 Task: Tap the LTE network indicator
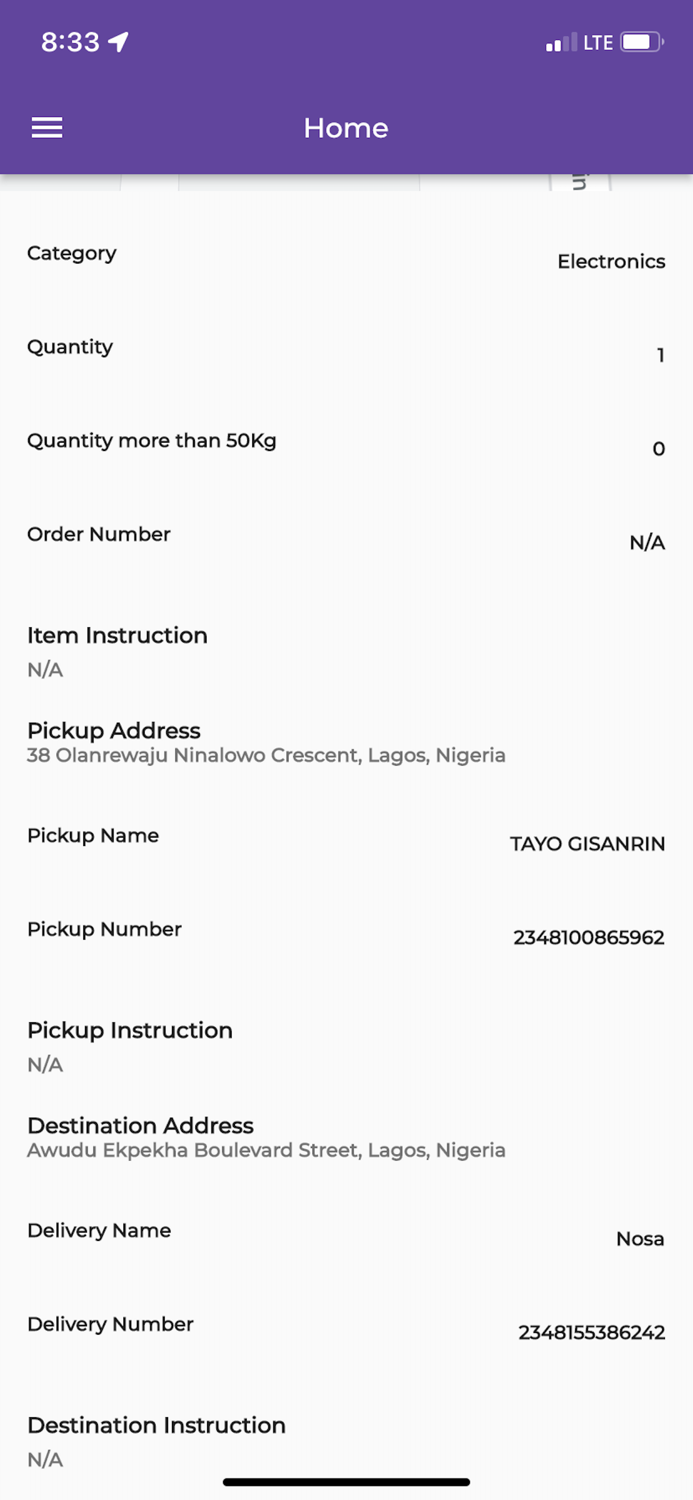coord(597,42)
